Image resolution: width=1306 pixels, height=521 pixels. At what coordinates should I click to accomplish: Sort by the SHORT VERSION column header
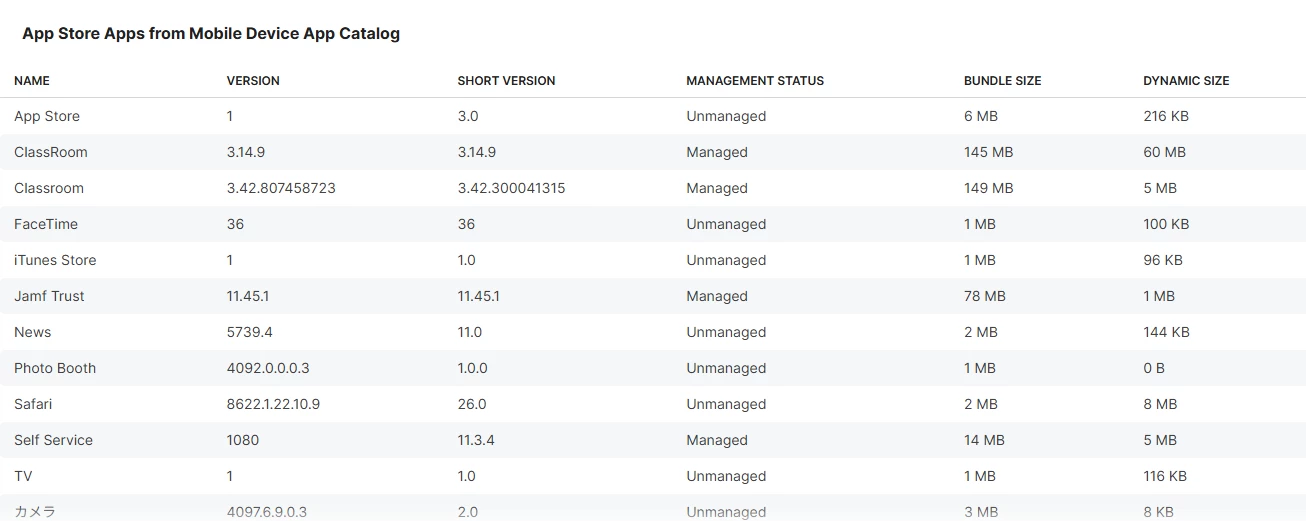point(506,81)
